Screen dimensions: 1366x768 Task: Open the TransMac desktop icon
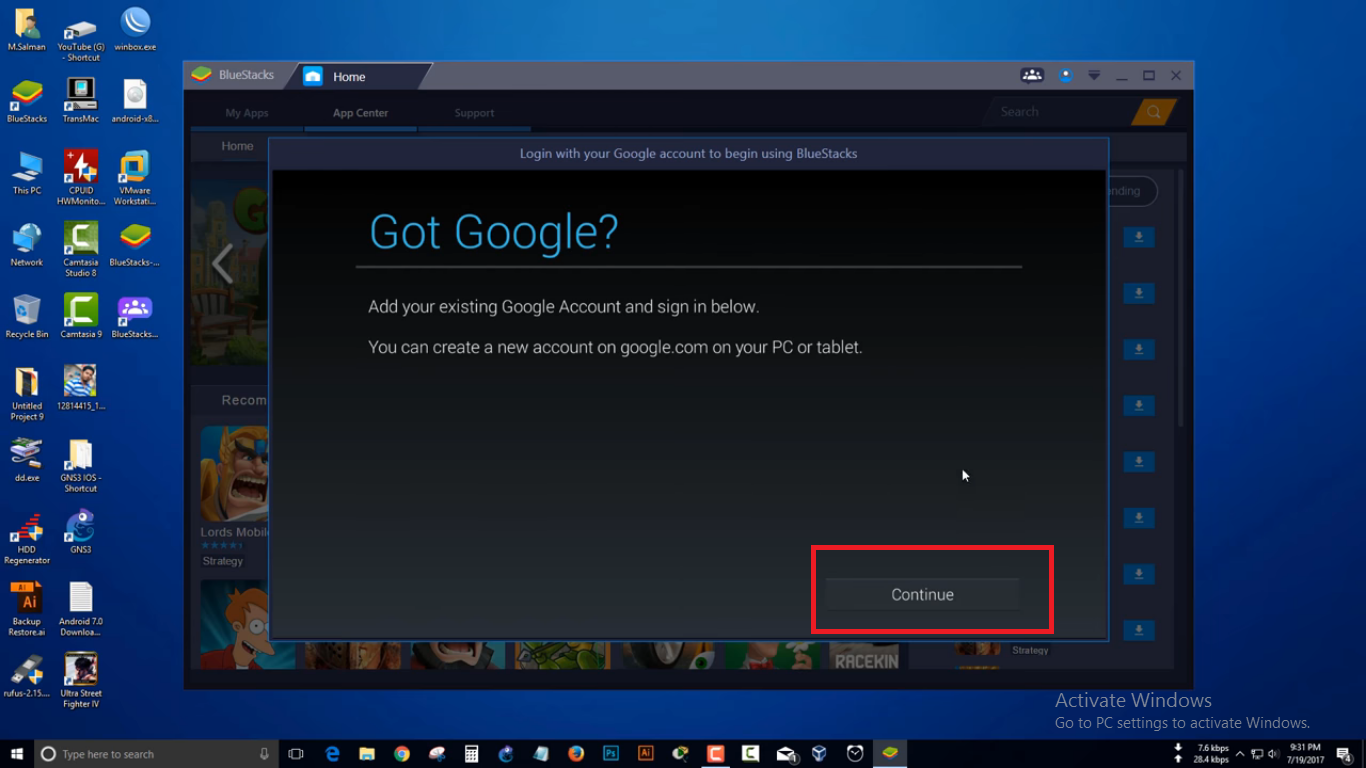[81, 101]
